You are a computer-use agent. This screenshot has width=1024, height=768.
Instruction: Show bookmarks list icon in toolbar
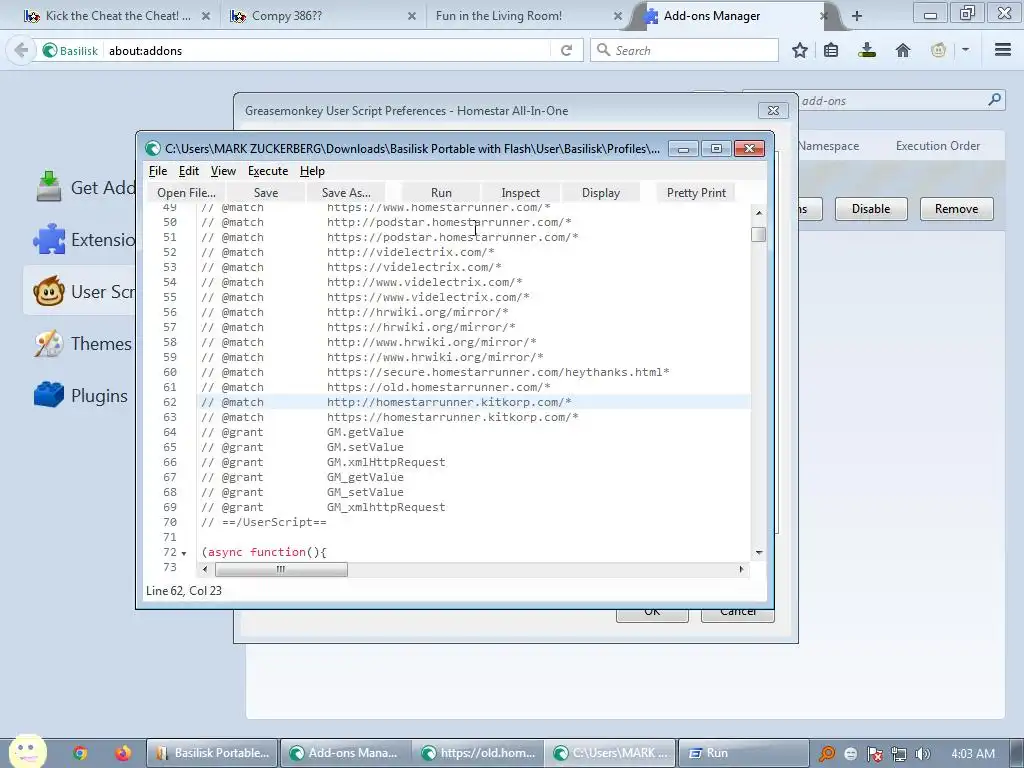tap(831, 50)
